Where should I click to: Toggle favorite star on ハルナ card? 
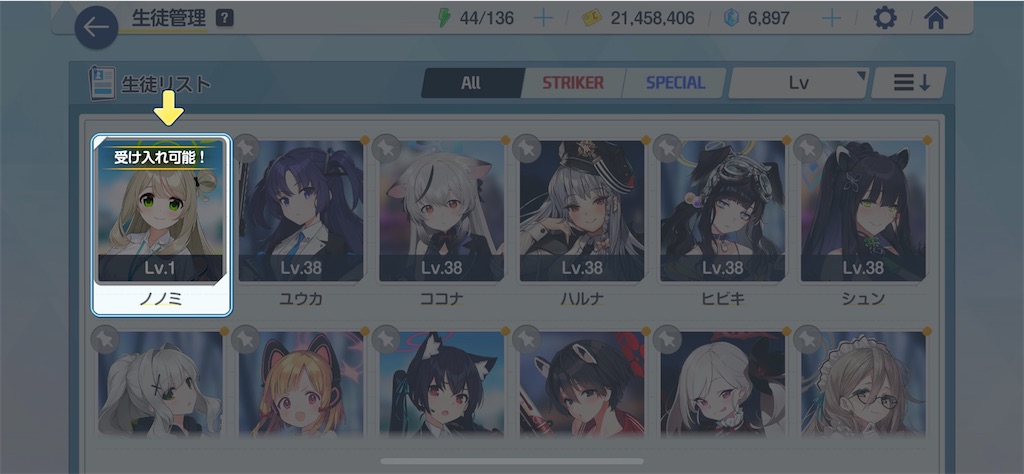[x=526, y=148]
